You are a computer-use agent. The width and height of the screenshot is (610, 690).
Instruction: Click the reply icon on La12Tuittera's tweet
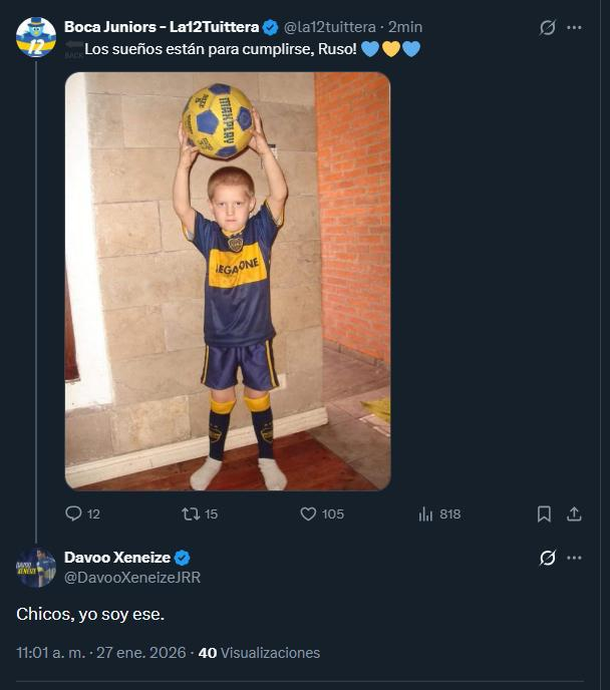click(73, 513)
